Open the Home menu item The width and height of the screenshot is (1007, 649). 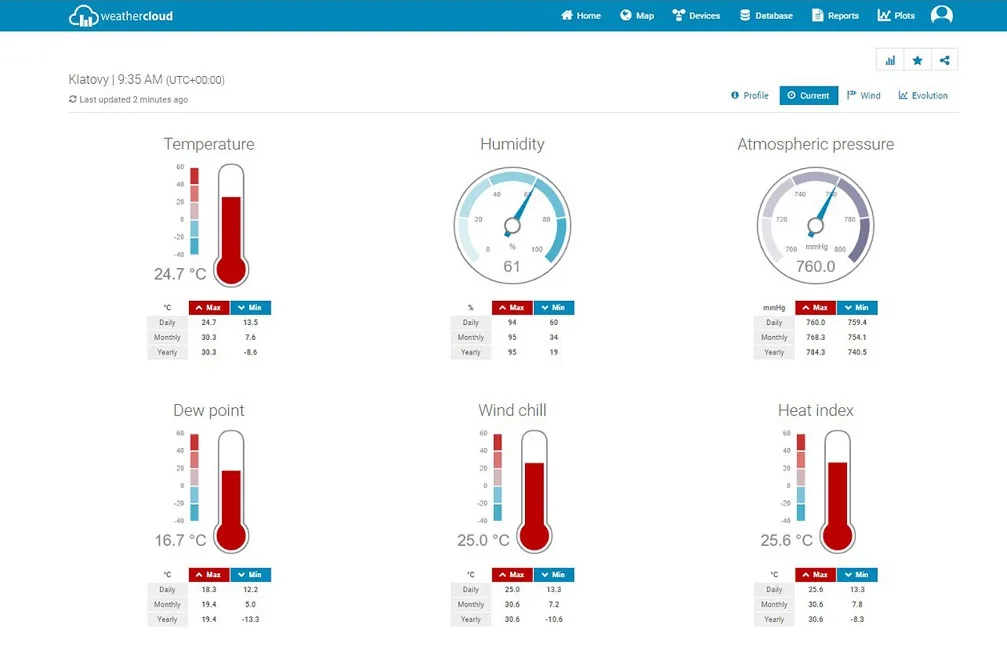click(x=581, y=15)
